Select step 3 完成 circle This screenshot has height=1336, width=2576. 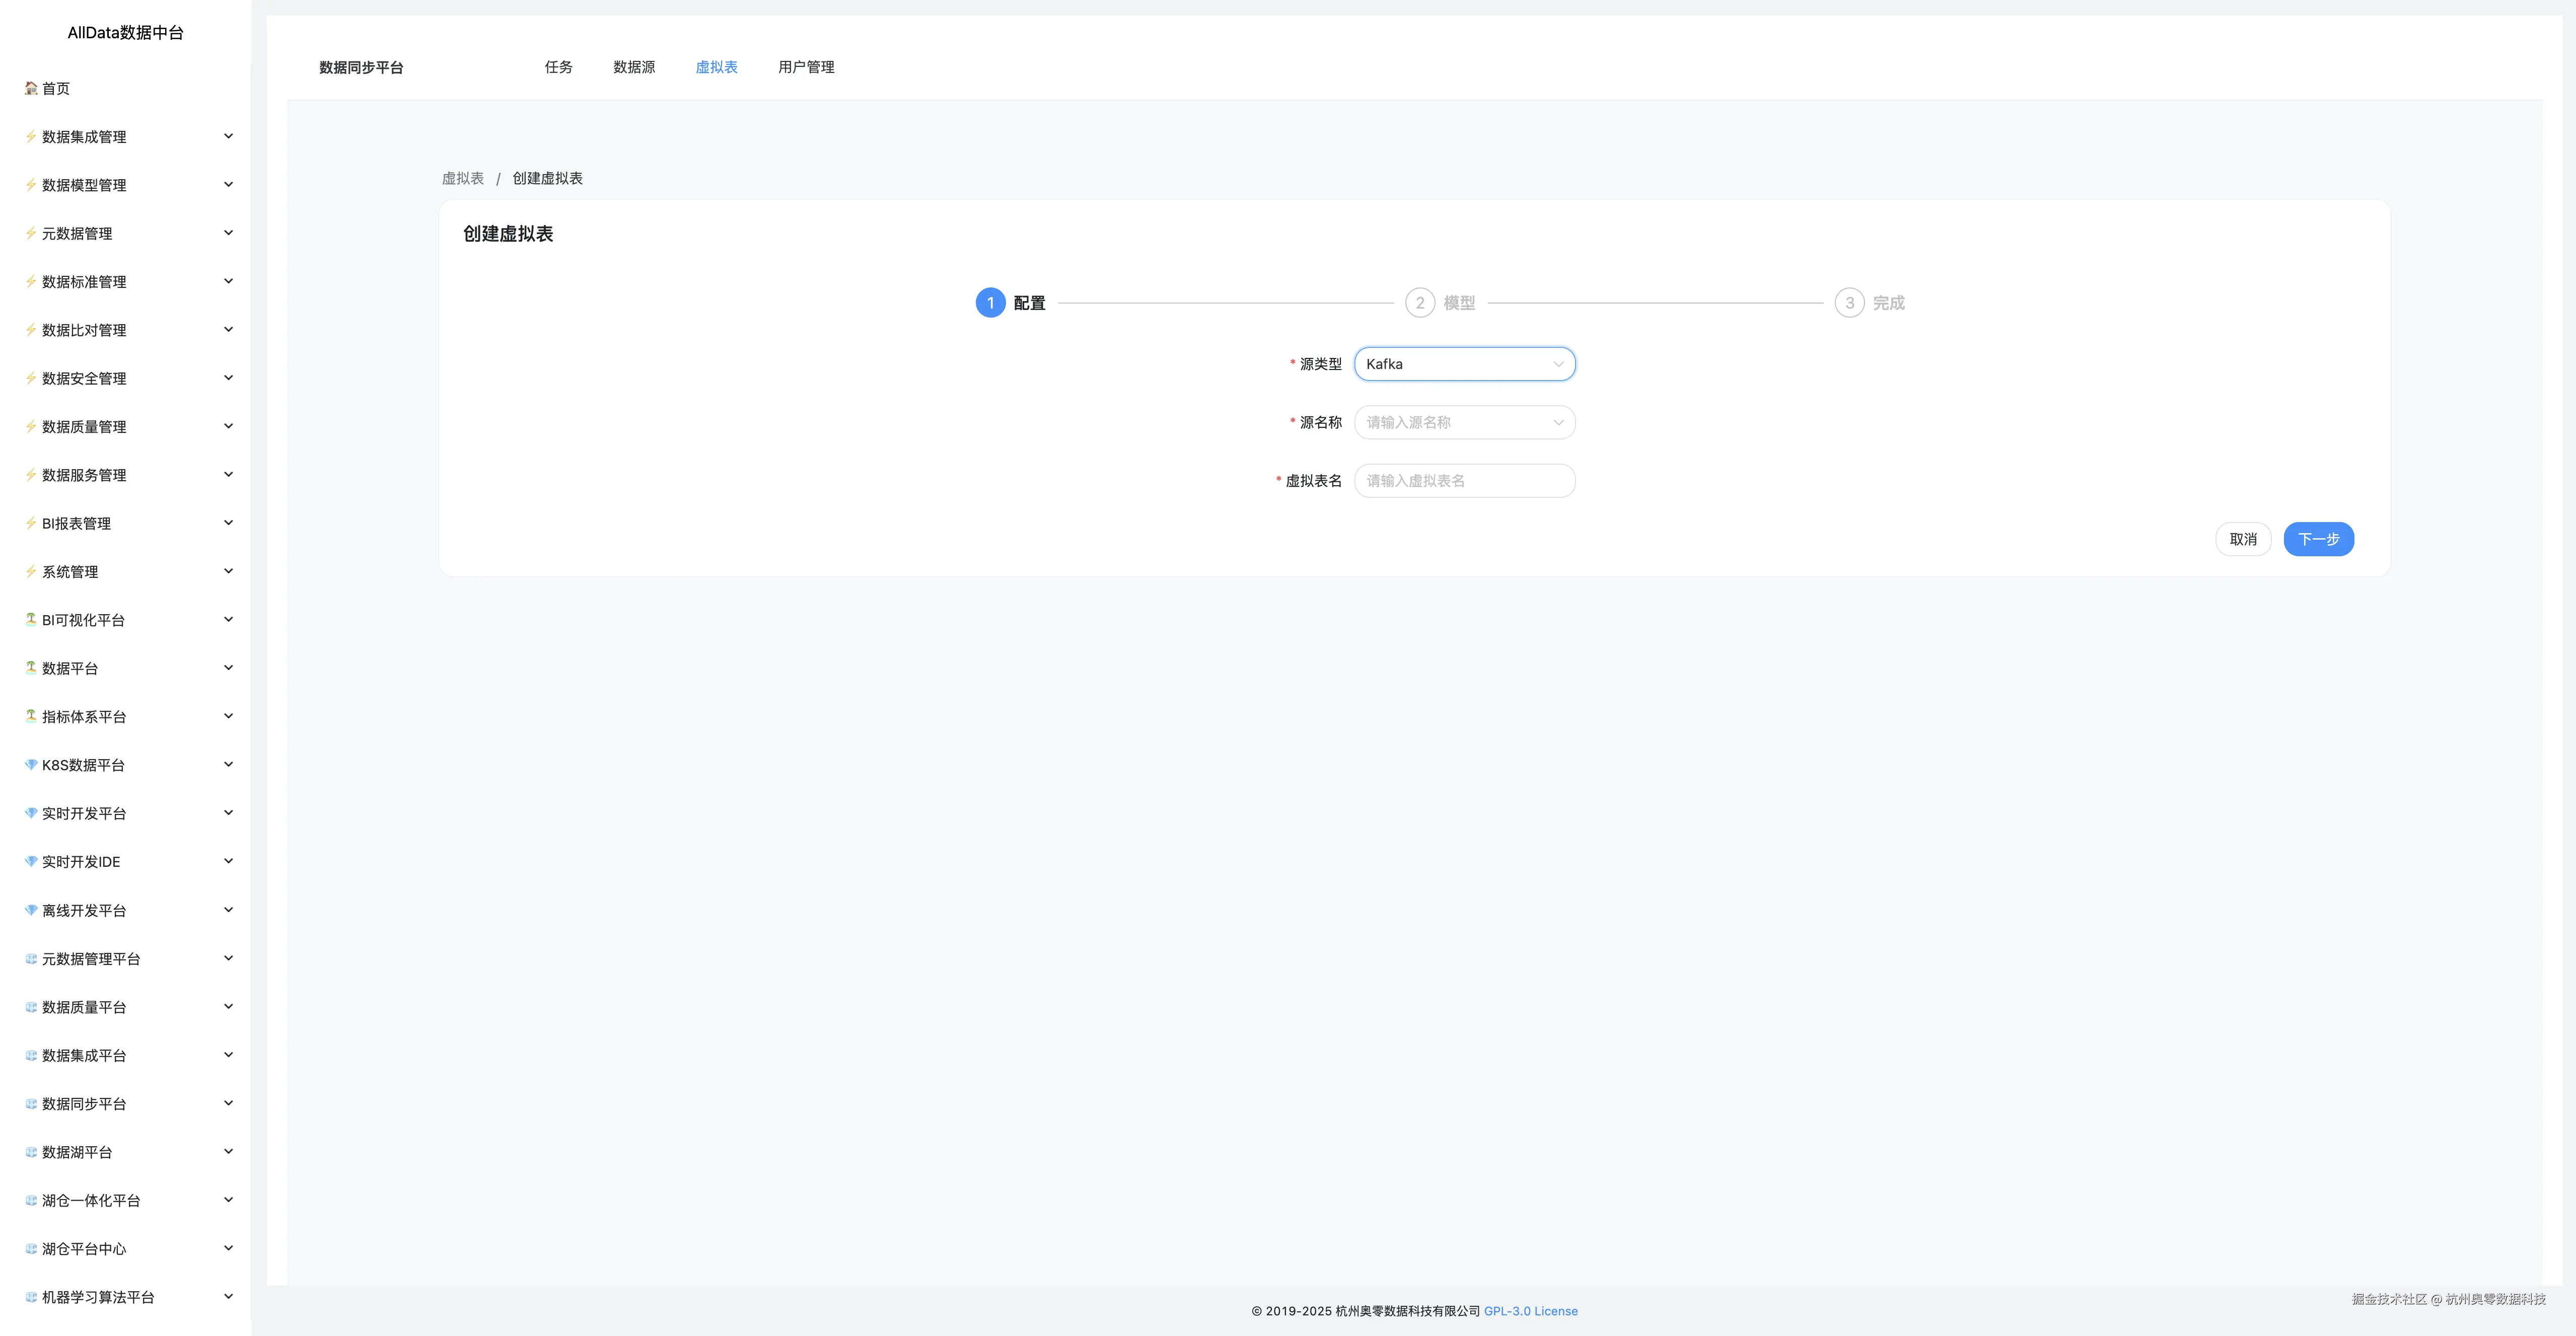coord(1849,303)
